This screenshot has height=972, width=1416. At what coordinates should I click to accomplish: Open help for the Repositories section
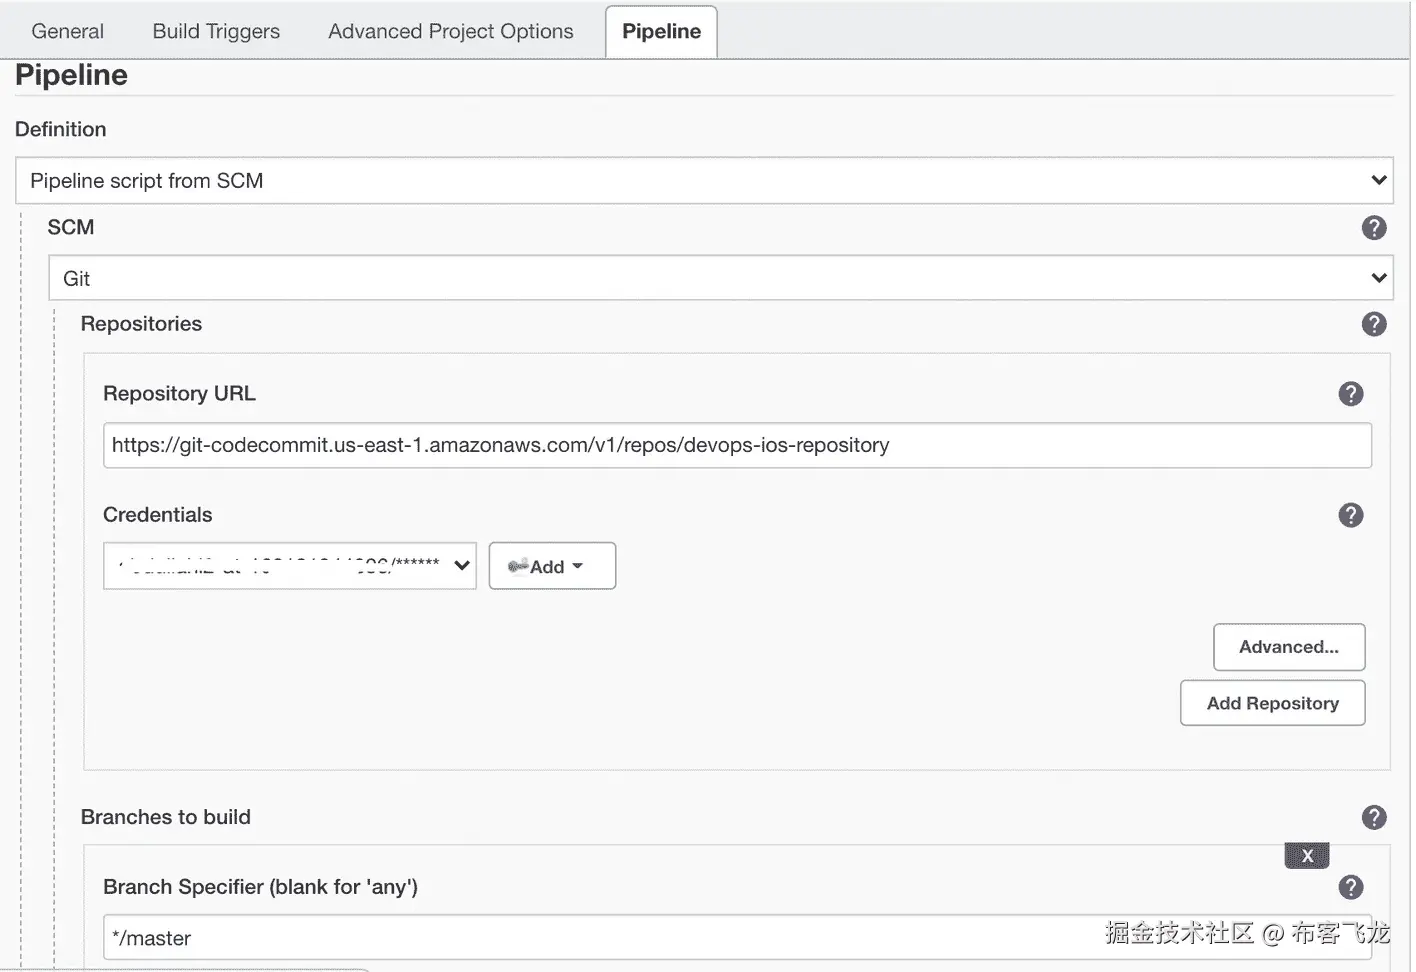point(1374,324)
